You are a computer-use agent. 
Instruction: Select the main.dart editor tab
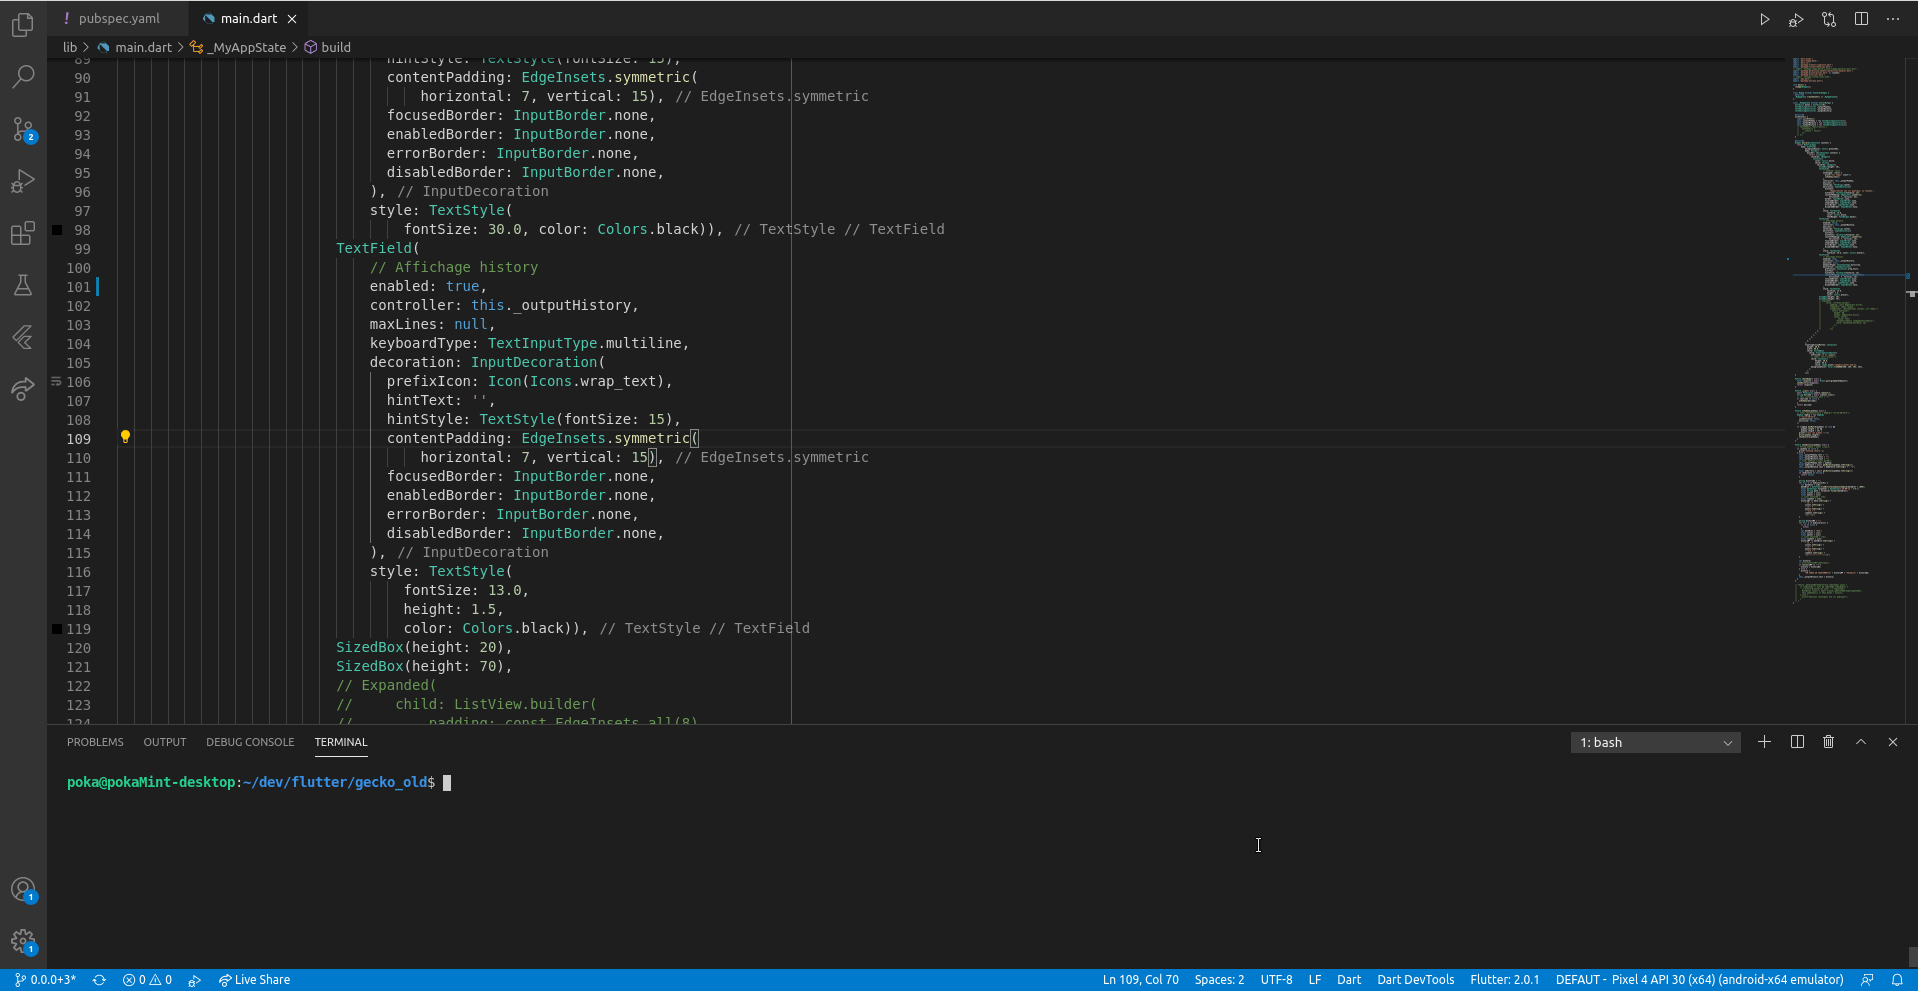[248, 19]
